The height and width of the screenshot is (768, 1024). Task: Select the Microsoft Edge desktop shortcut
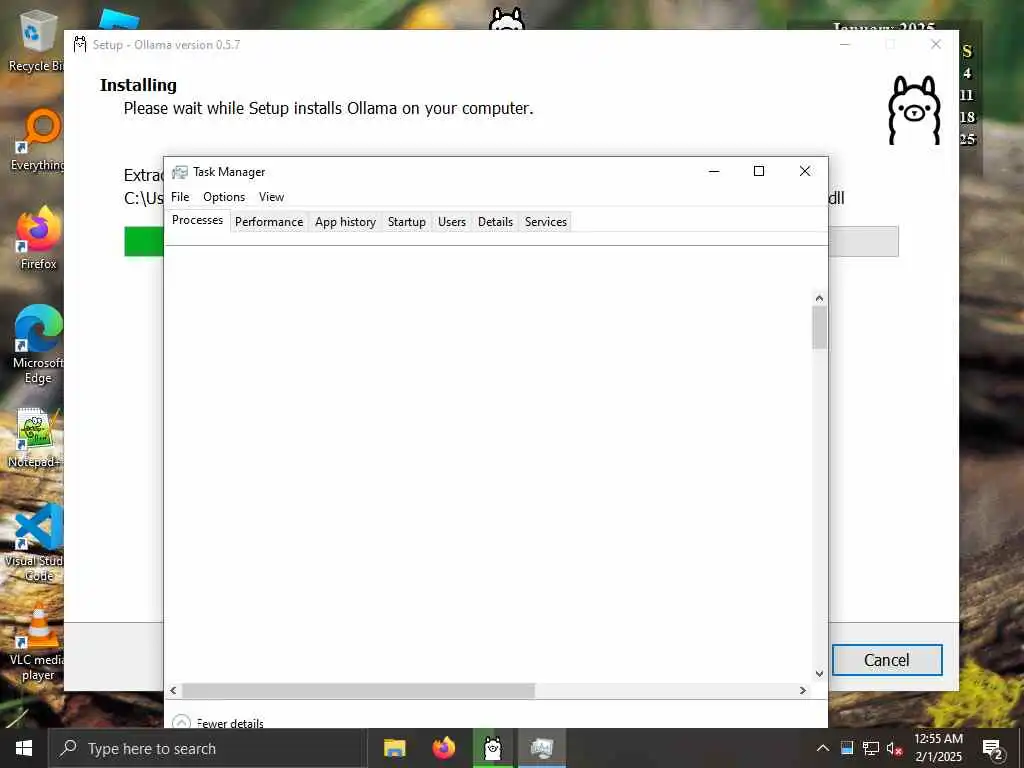(38, 344)
